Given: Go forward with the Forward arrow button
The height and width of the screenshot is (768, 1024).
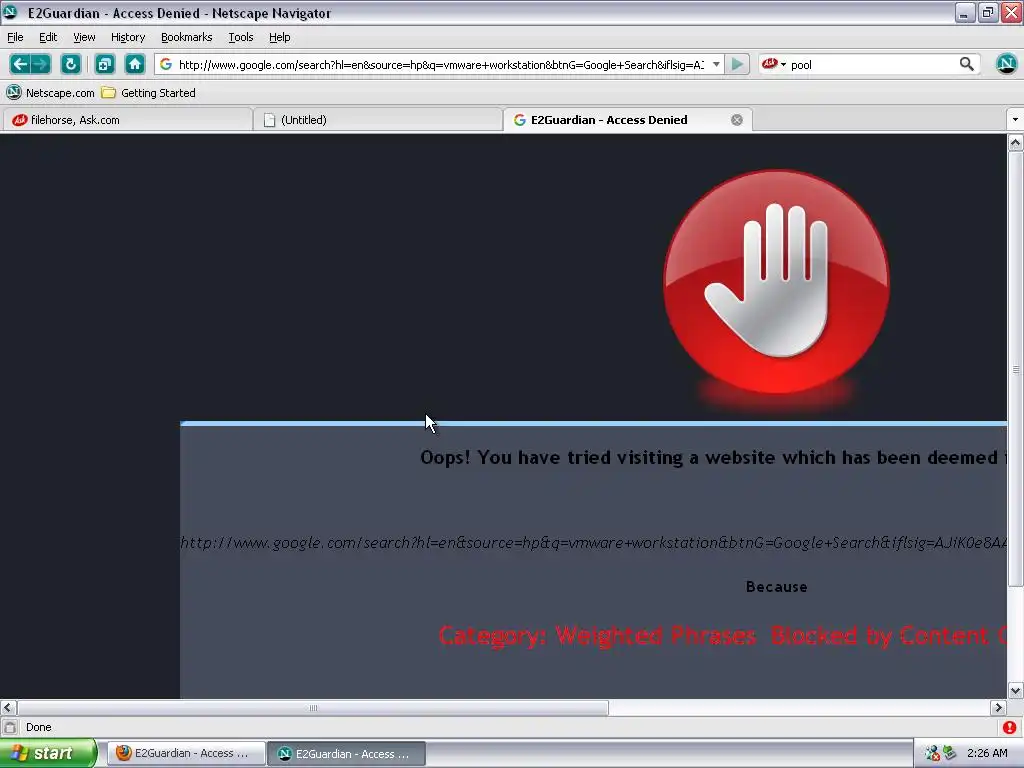Looking at the screenshot, I should (40, 64).
